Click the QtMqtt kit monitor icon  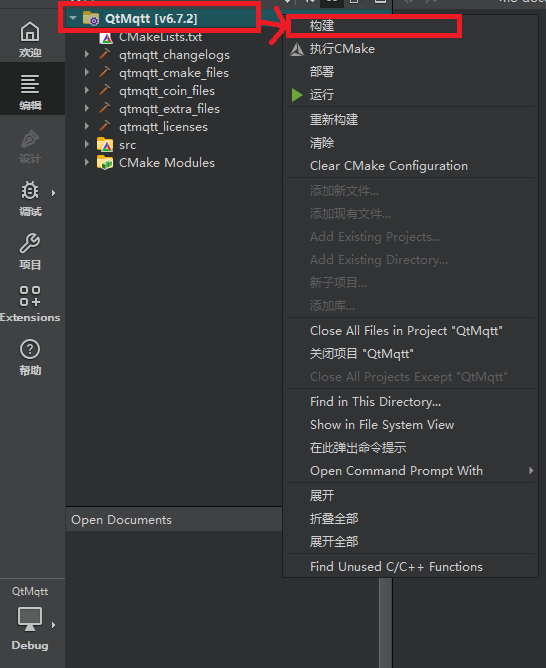(x=30, y=619)
